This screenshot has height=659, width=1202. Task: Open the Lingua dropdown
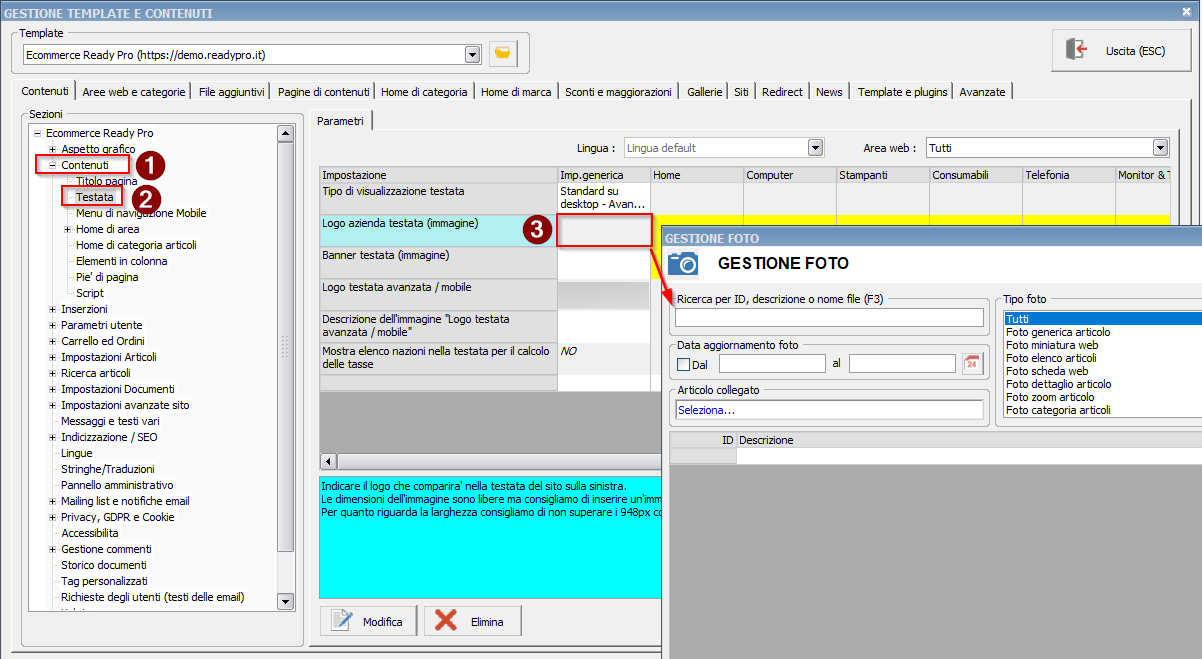815,148
